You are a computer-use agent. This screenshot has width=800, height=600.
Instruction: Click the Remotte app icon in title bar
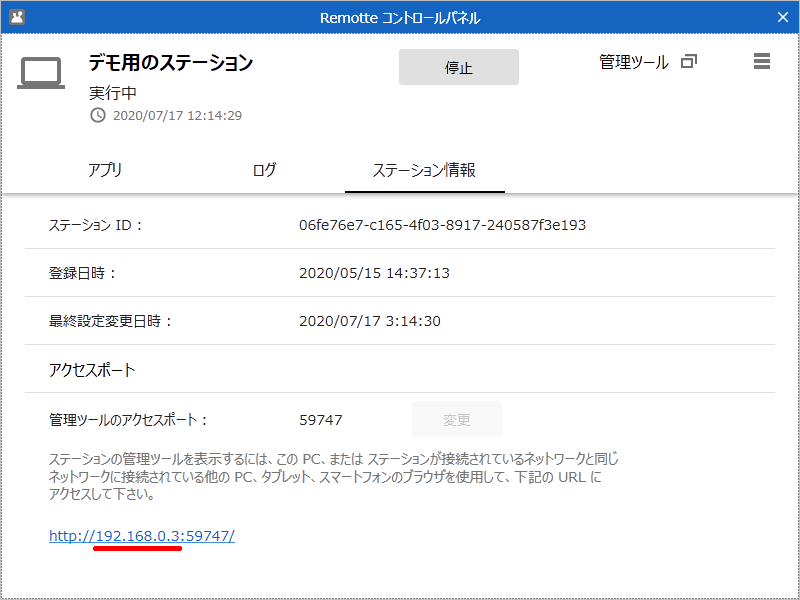(17, 17)
